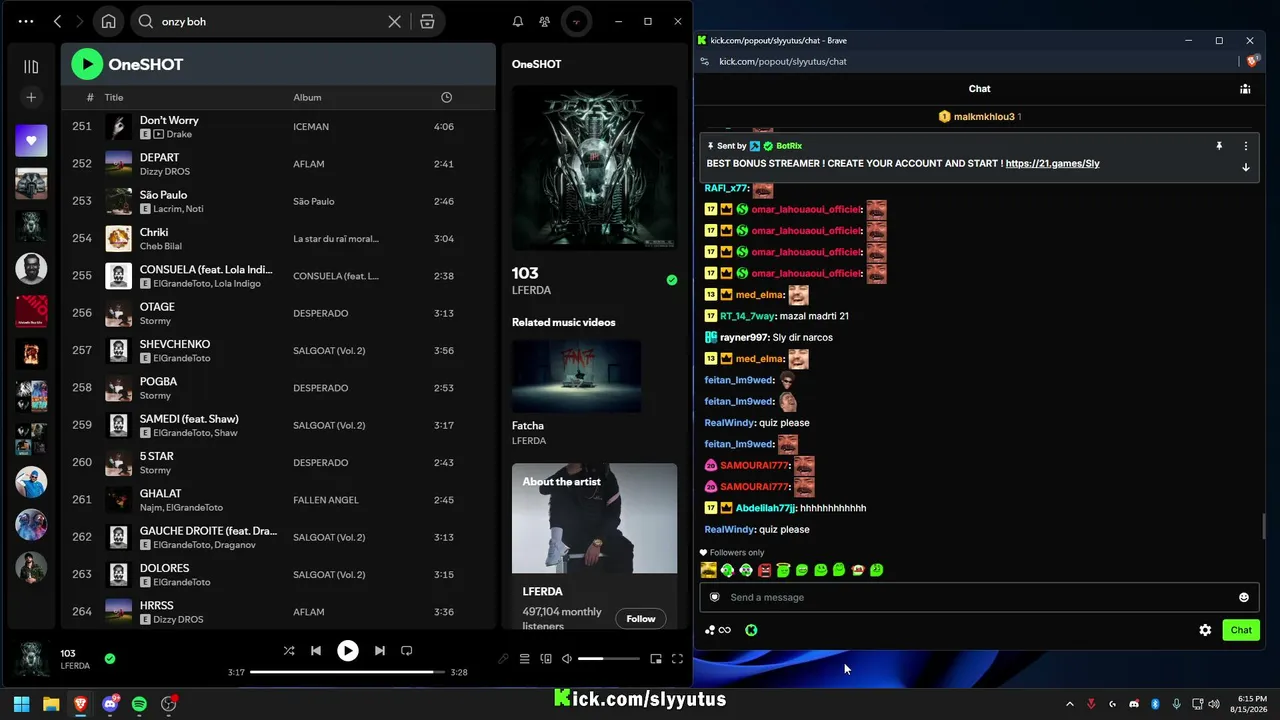1280x720 pixels.
Task: Select the track Don't Worry
Action: [169, 120]
